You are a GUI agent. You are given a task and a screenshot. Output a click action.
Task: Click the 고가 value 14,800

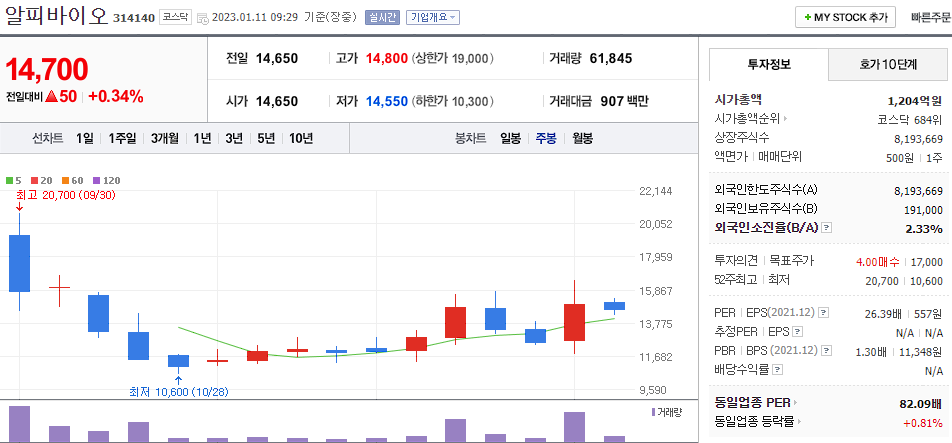387,59
